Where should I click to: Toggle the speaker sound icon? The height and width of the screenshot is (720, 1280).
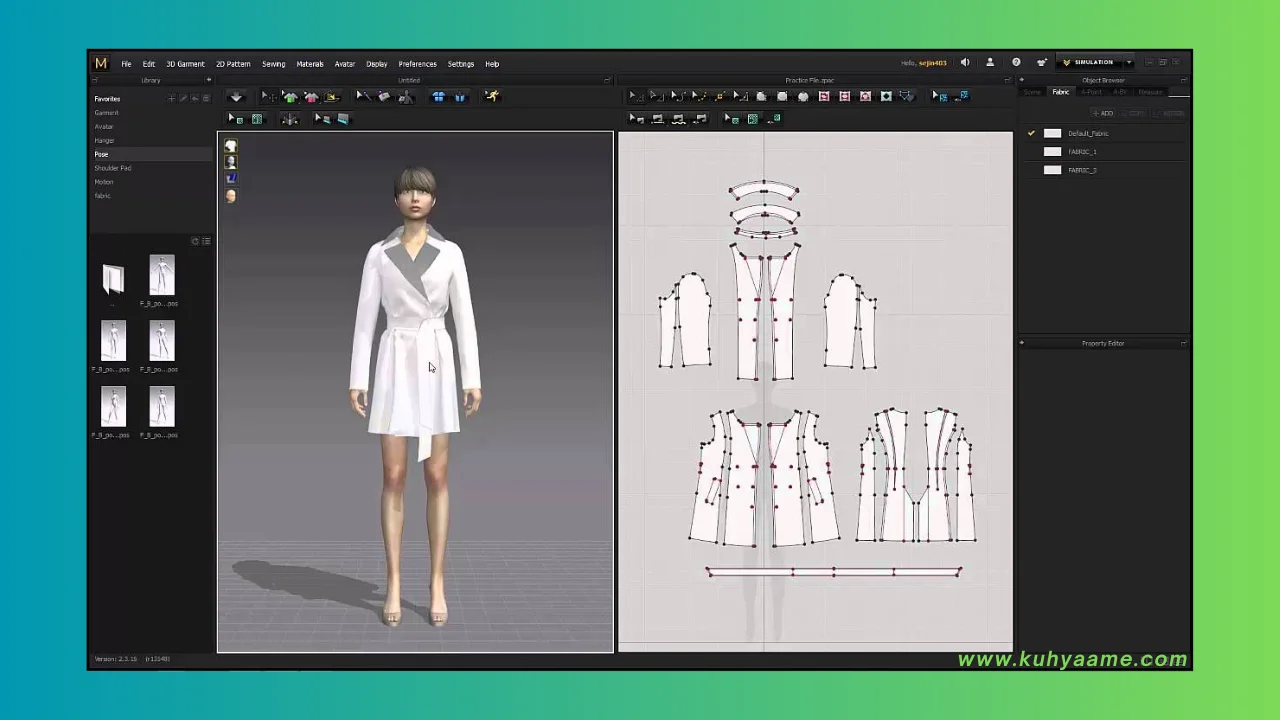965,63
